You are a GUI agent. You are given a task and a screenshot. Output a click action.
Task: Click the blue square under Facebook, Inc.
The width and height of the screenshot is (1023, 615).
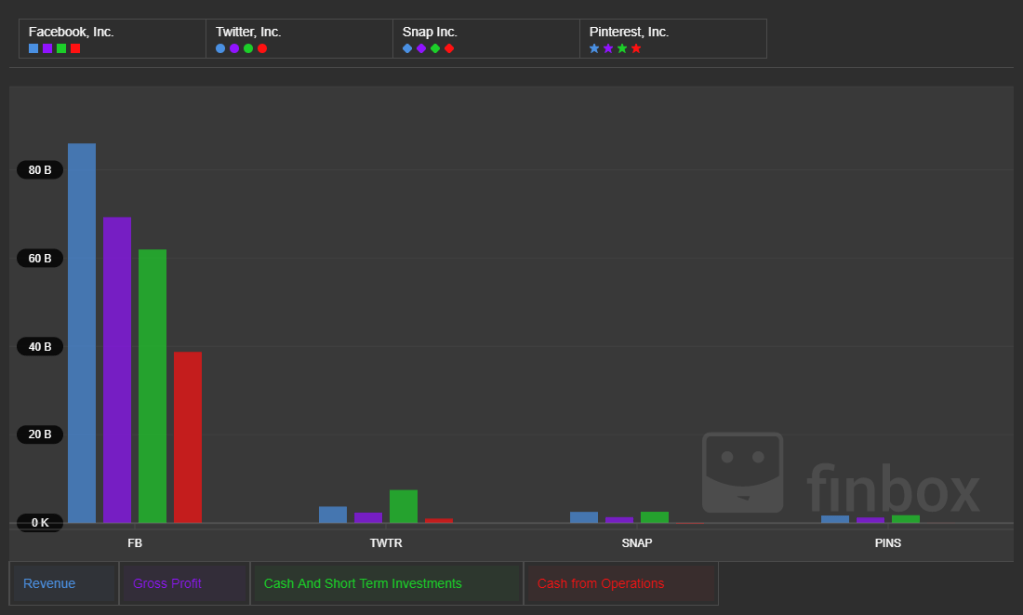pyautogui.click(x=34, y=48)
